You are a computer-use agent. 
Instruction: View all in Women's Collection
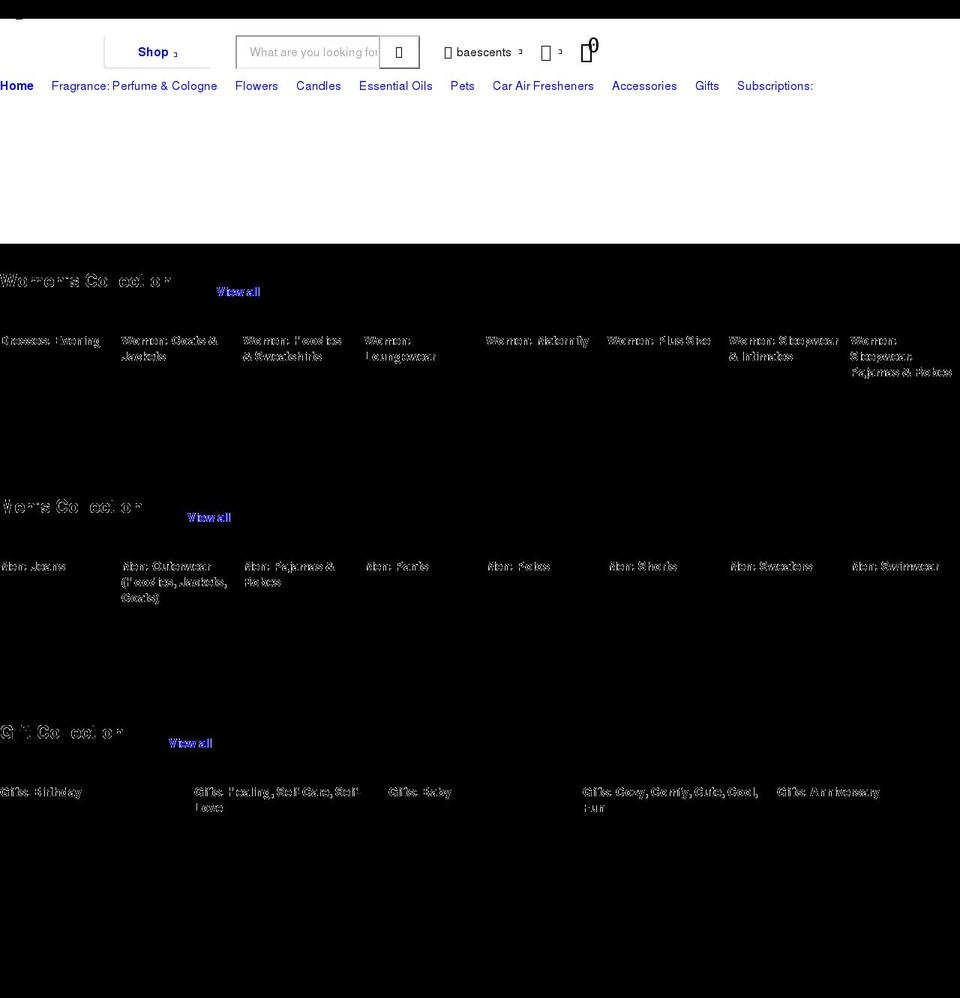coord(238,292)
